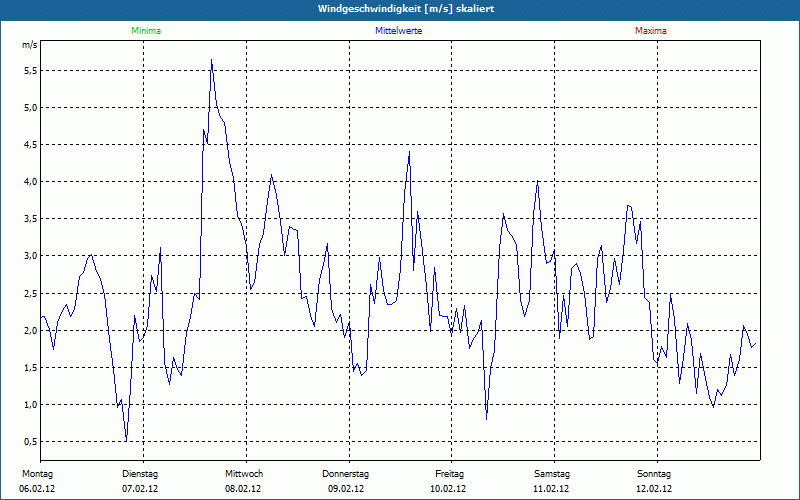800x500 pixels.
Task: Click the date 06.02.12
Action: (37, 489)
